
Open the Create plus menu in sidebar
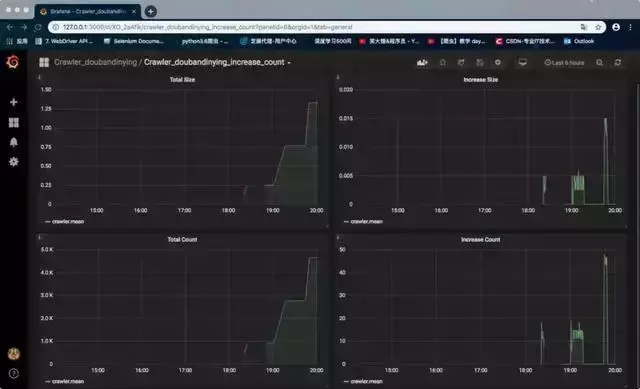point(13,102)
